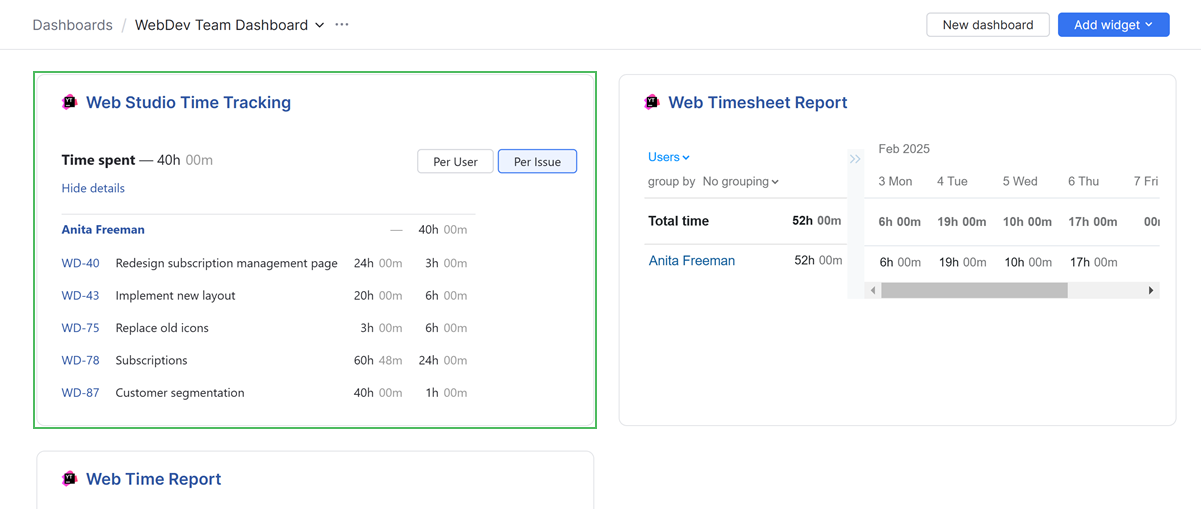Click the Web Studio Time Tracking widget icon
The width and height of the screenshot is (1201, 509).
pyautogui.click(x=69, y=102)
